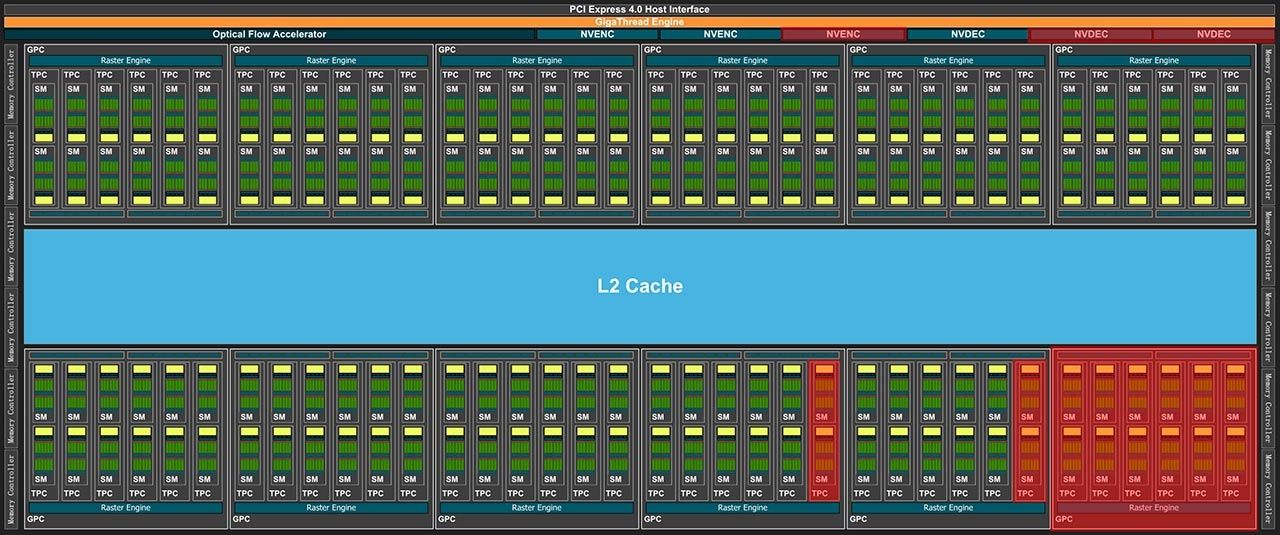Click the GPC label of the red bottom-right cluster
Screen dimensions: 1280x535
[1064, 519]
